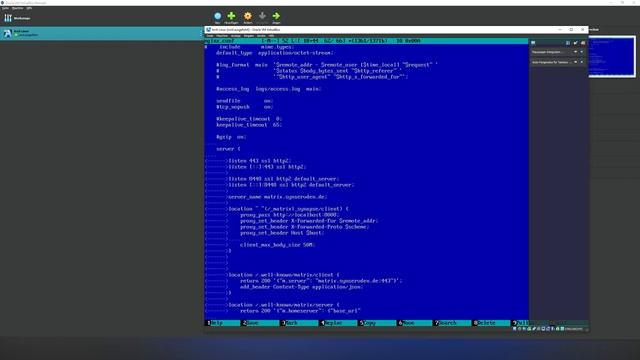Select the Arch Linux VM entry icon
The height and width of the screenshot is (360, 640).
[7, 33]
